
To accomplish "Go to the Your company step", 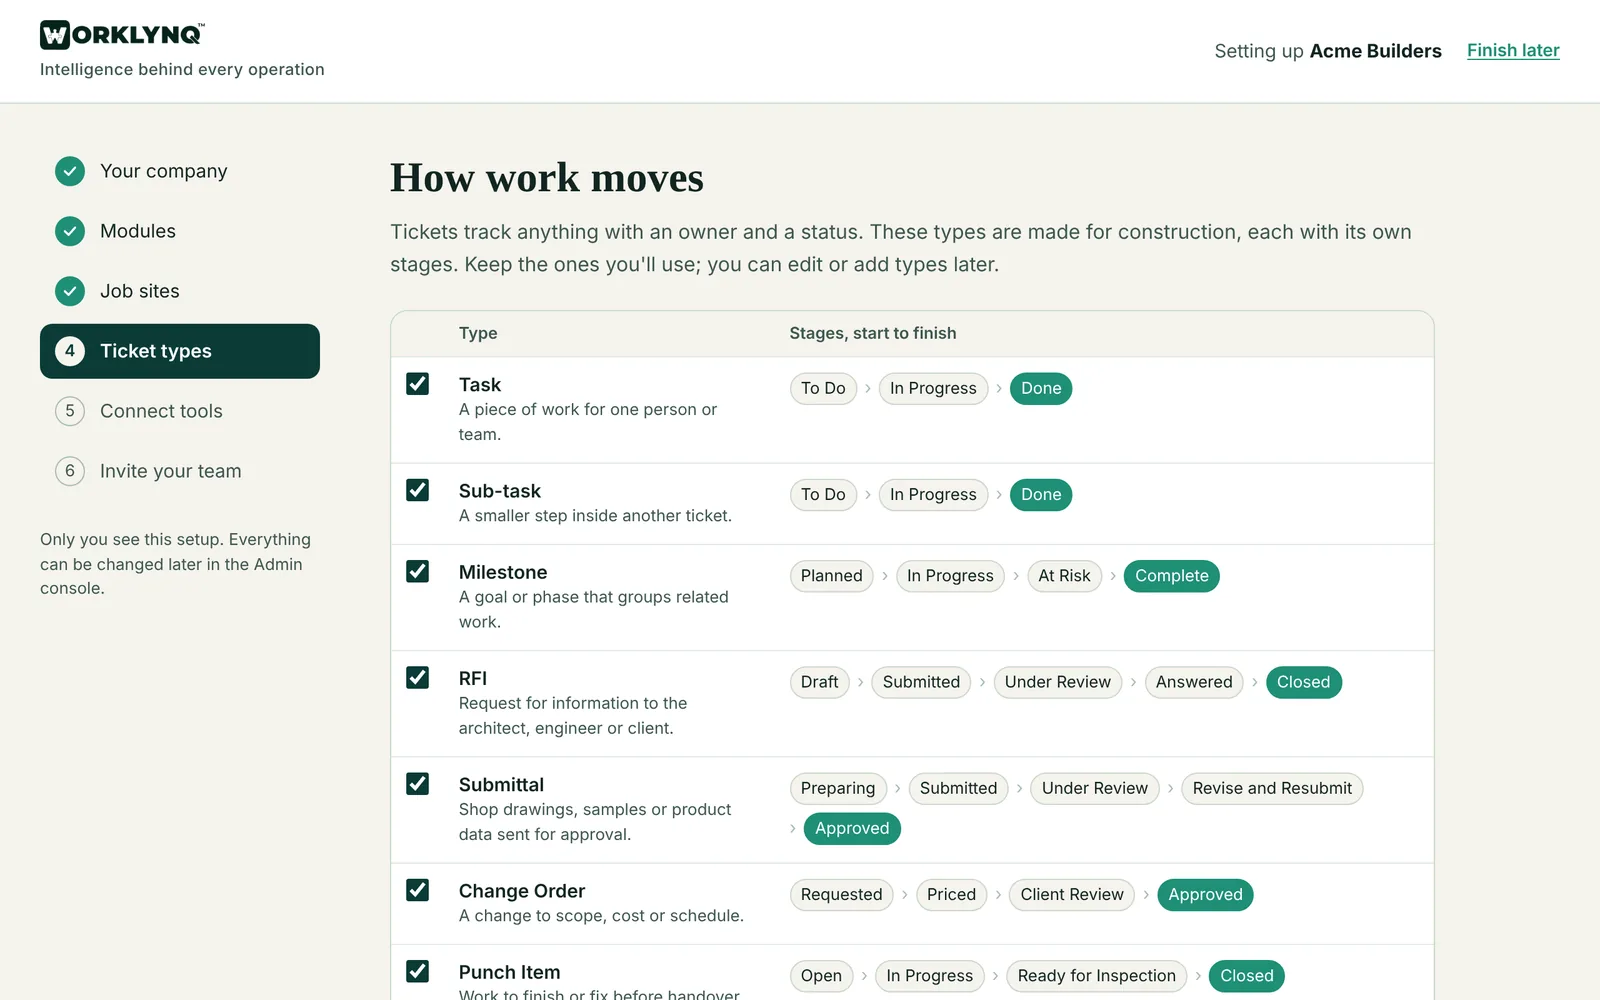I will point(180,171).
